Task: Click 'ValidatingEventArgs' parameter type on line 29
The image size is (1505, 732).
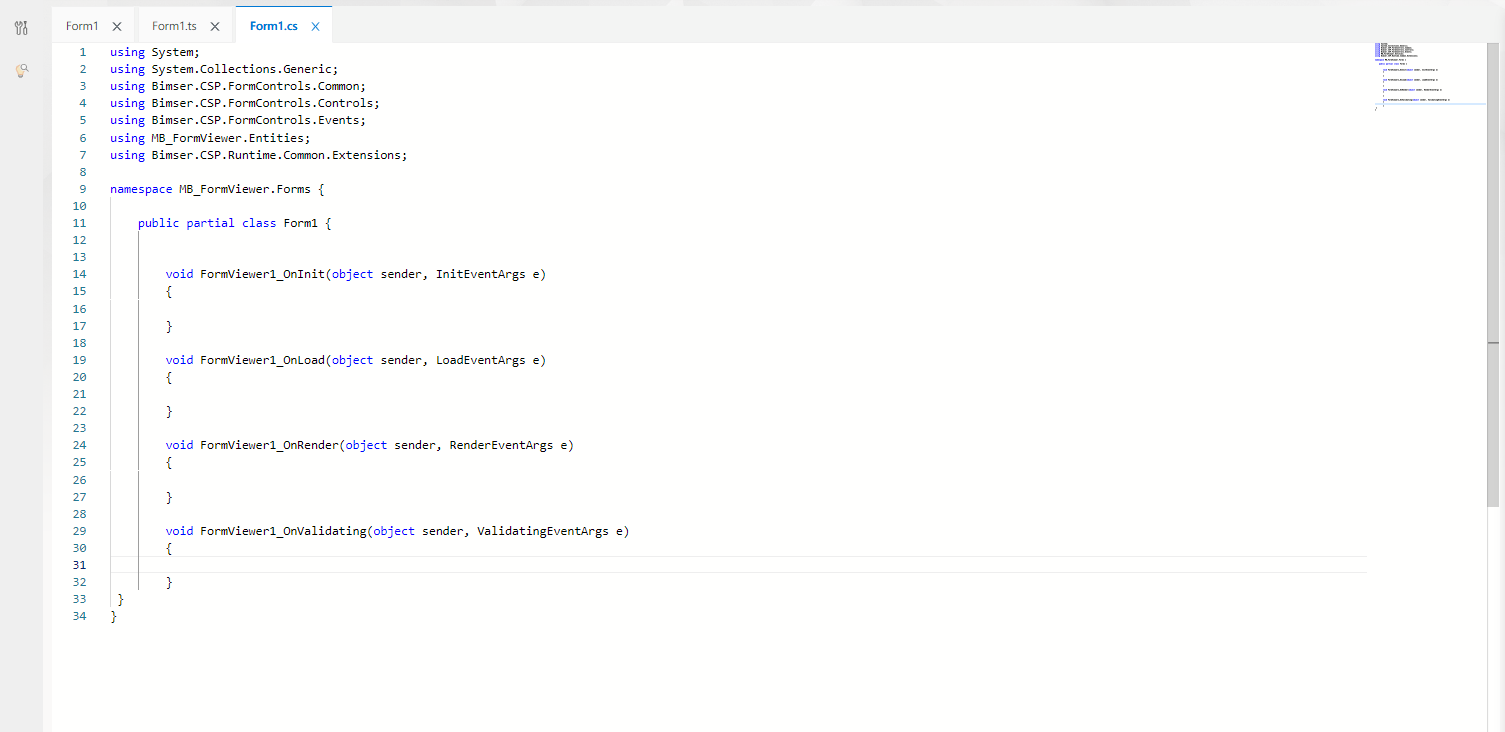Action: pos(543,531)
